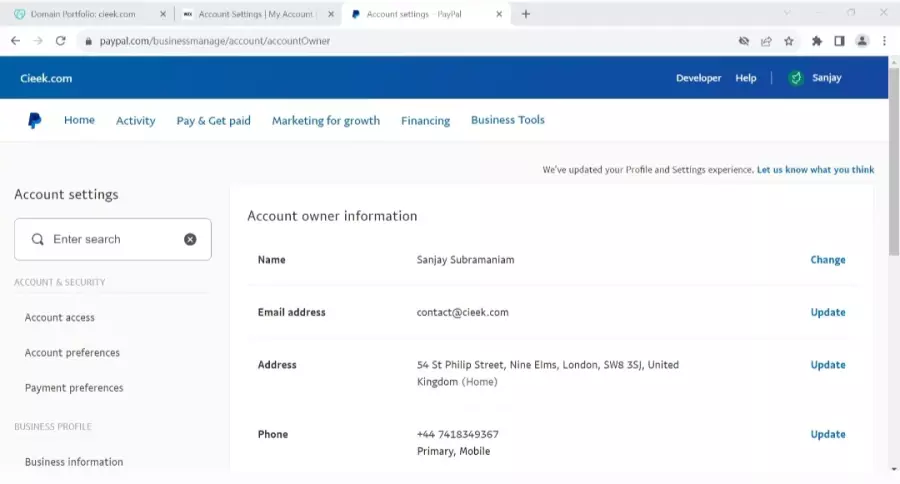Open the Activity menu
Screen dimensions: 900x484
tap(135, 121)
